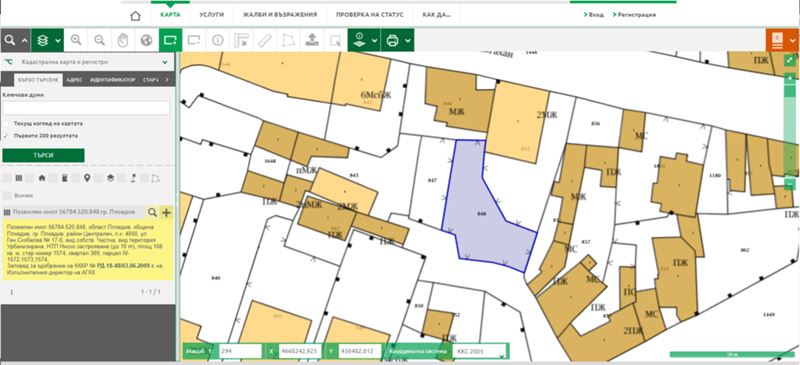
Task: Open the home page icon
Action: 135,15
